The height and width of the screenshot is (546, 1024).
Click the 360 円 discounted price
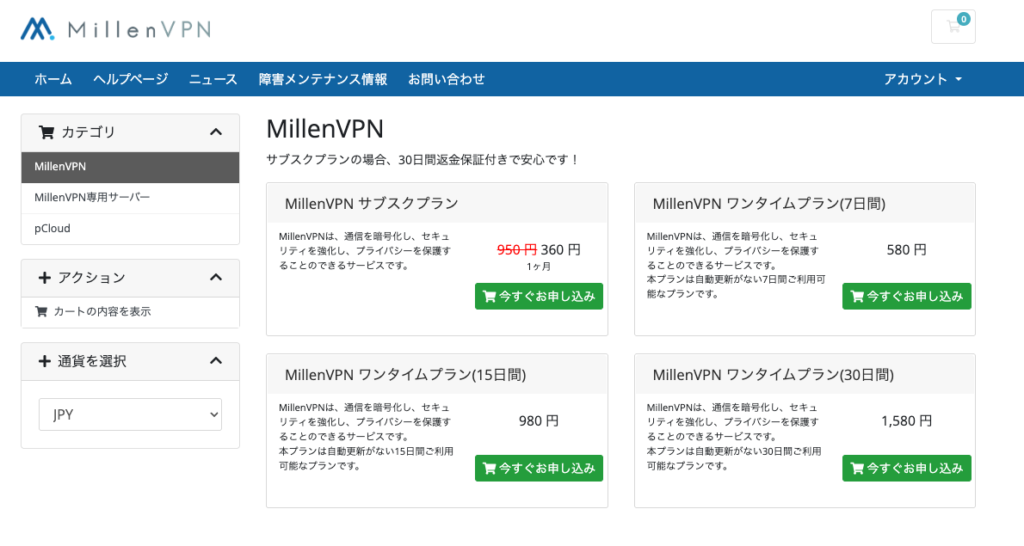click(x=560, y=249)
